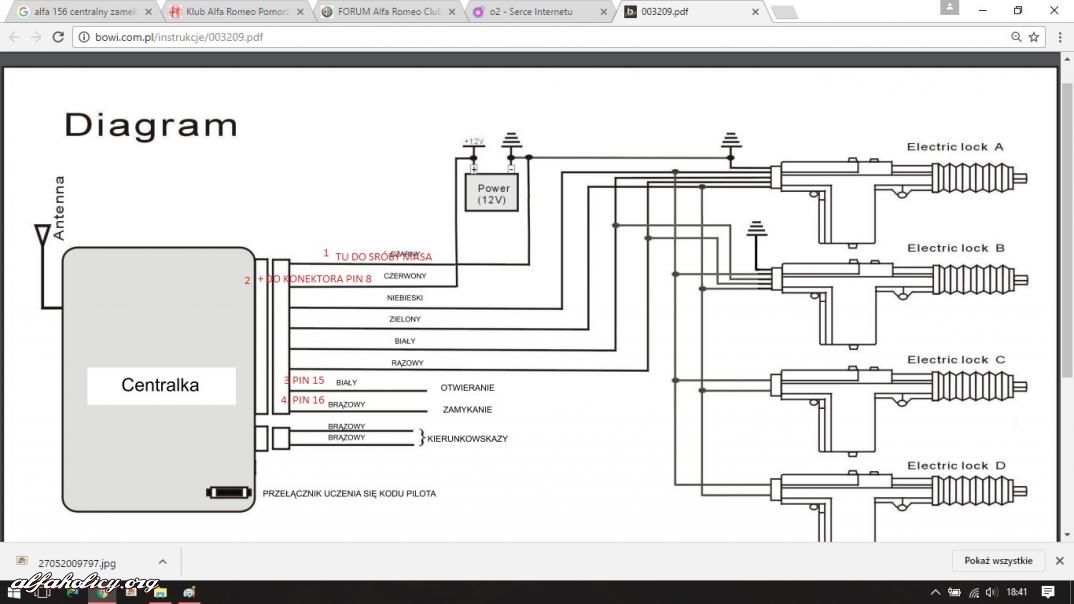Close the 'FORUM Alfa Romeo Club' tab
1074x604 pixels.
452,12
